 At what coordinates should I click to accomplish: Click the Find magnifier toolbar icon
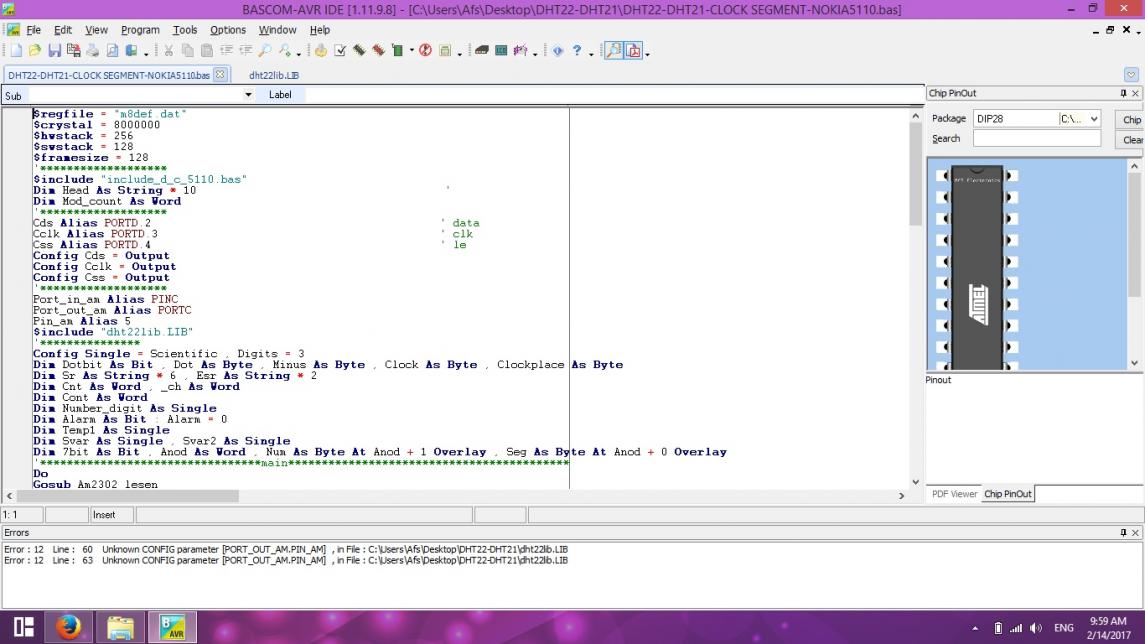(265, 51)
